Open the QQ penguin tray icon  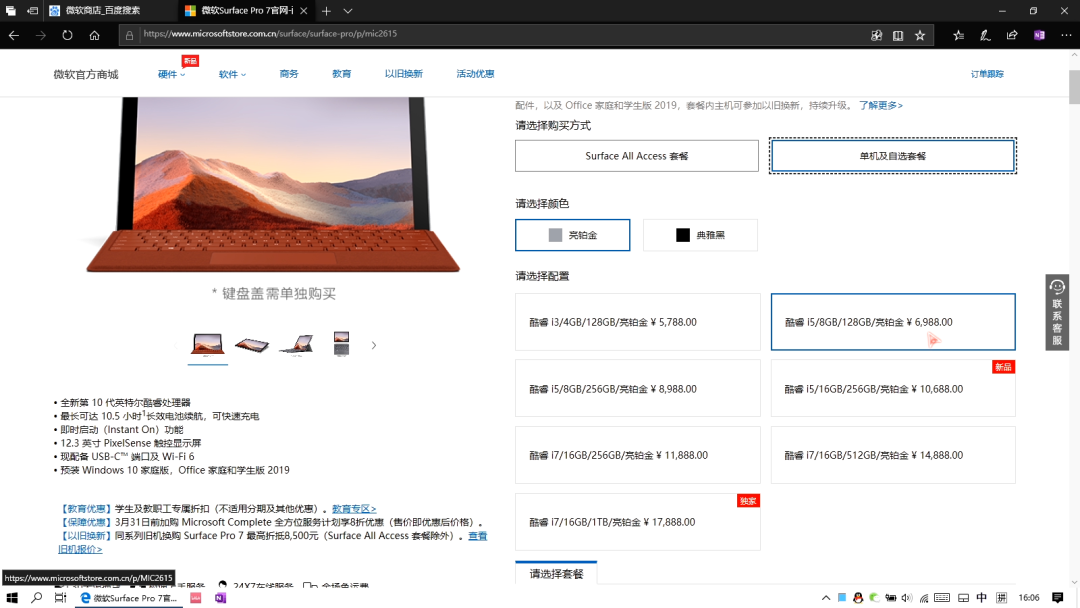coord(858,598)
